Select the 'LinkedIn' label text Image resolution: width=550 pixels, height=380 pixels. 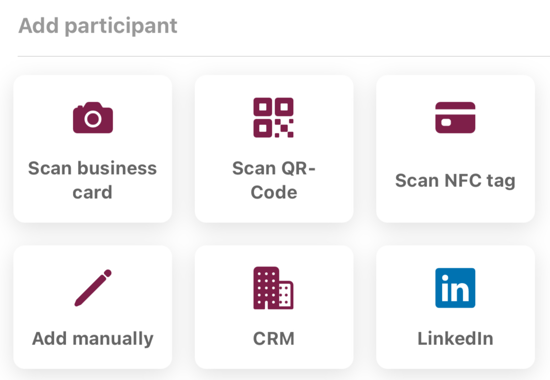pos(455,339)
